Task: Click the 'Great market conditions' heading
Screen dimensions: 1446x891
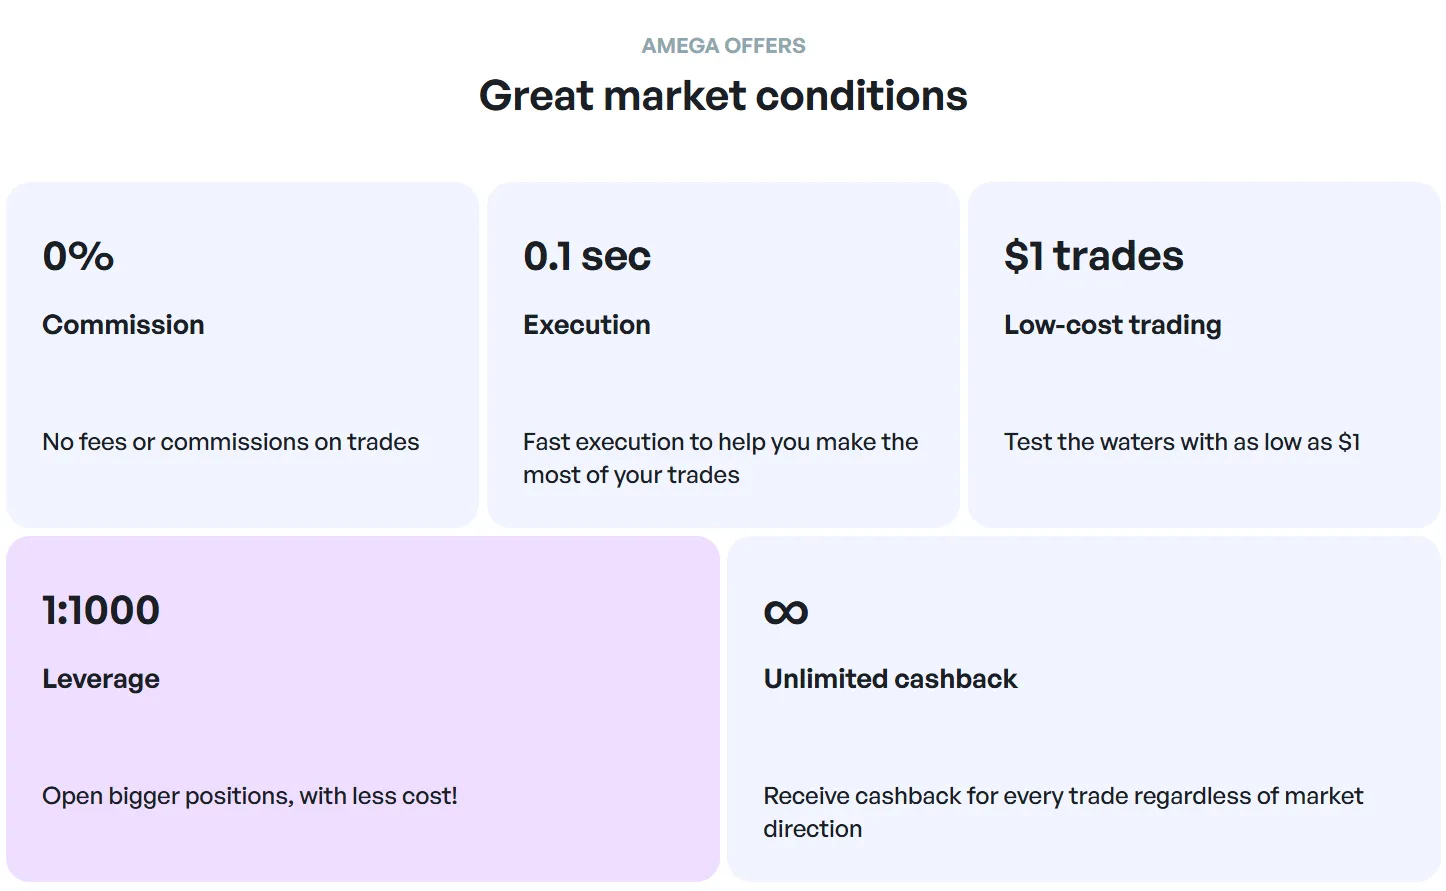Action: click(x=723, y=96)
